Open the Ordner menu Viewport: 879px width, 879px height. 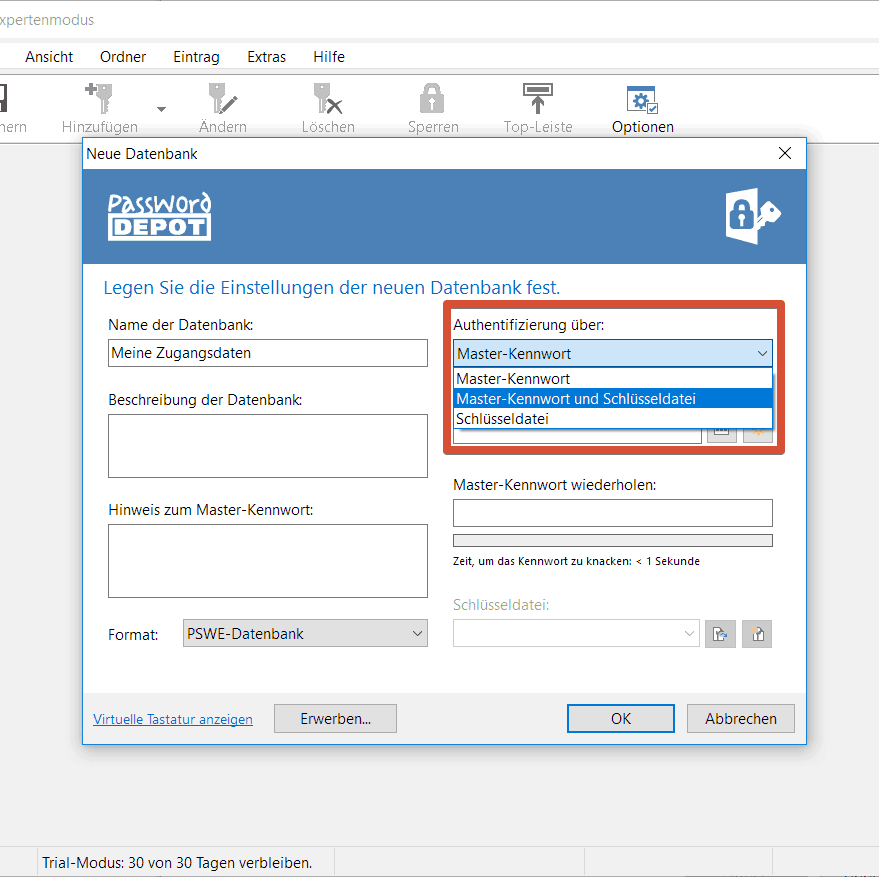(123, 57)
